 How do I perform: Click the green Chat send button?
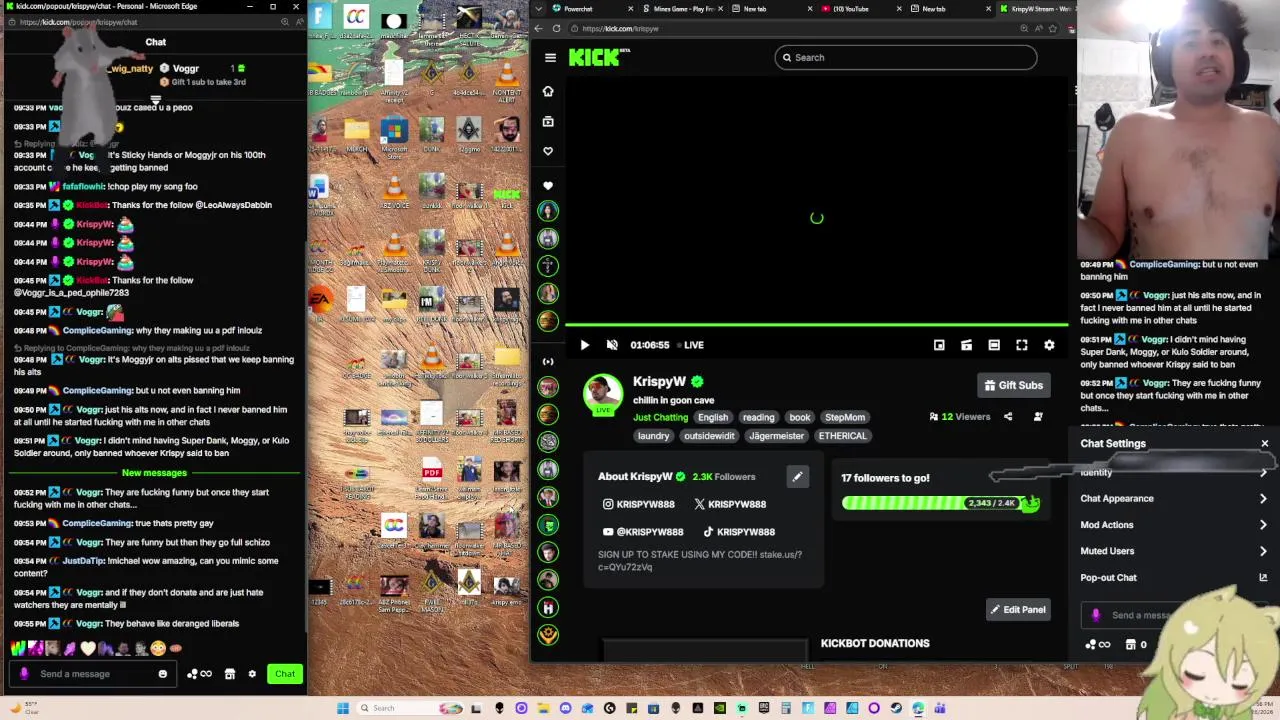[285, 674]
